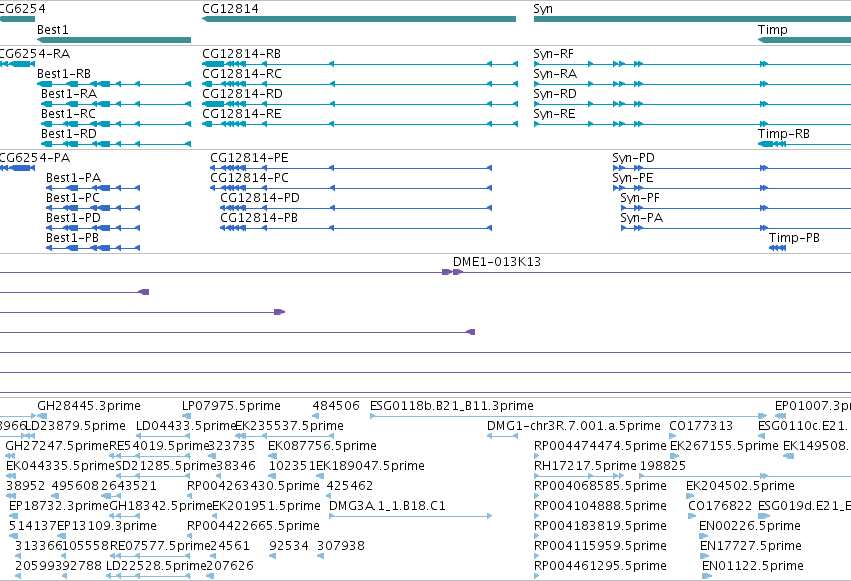Select the RP004461295.5prime feature

537,576
